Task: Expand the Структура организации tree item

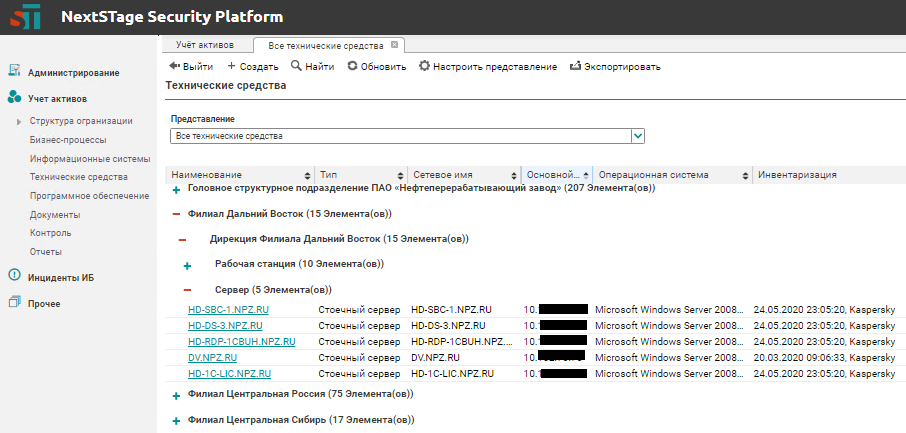Action: pos(19,121)
